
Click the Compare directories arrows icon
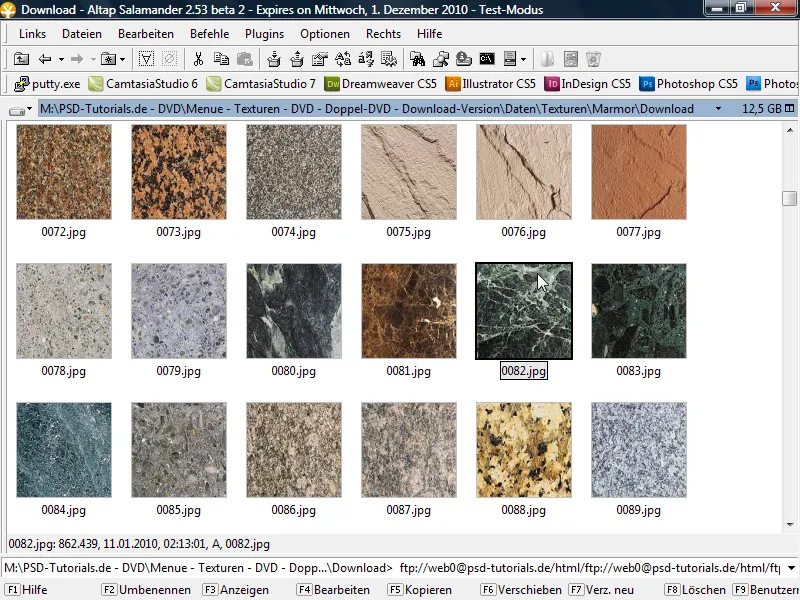click(343, 59)
